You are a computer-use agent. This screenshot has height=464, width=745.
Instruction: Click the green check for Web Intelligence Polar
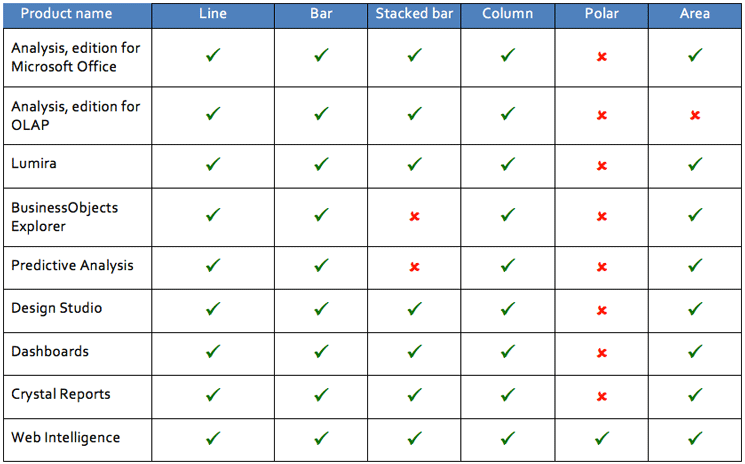[x=602, y=438]
